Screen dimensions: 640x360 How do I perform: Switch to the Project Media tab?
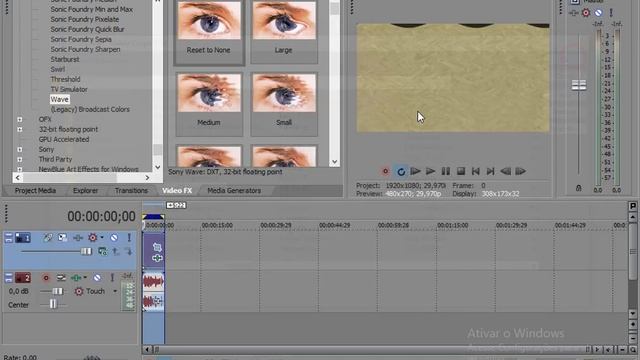[35, 191]
